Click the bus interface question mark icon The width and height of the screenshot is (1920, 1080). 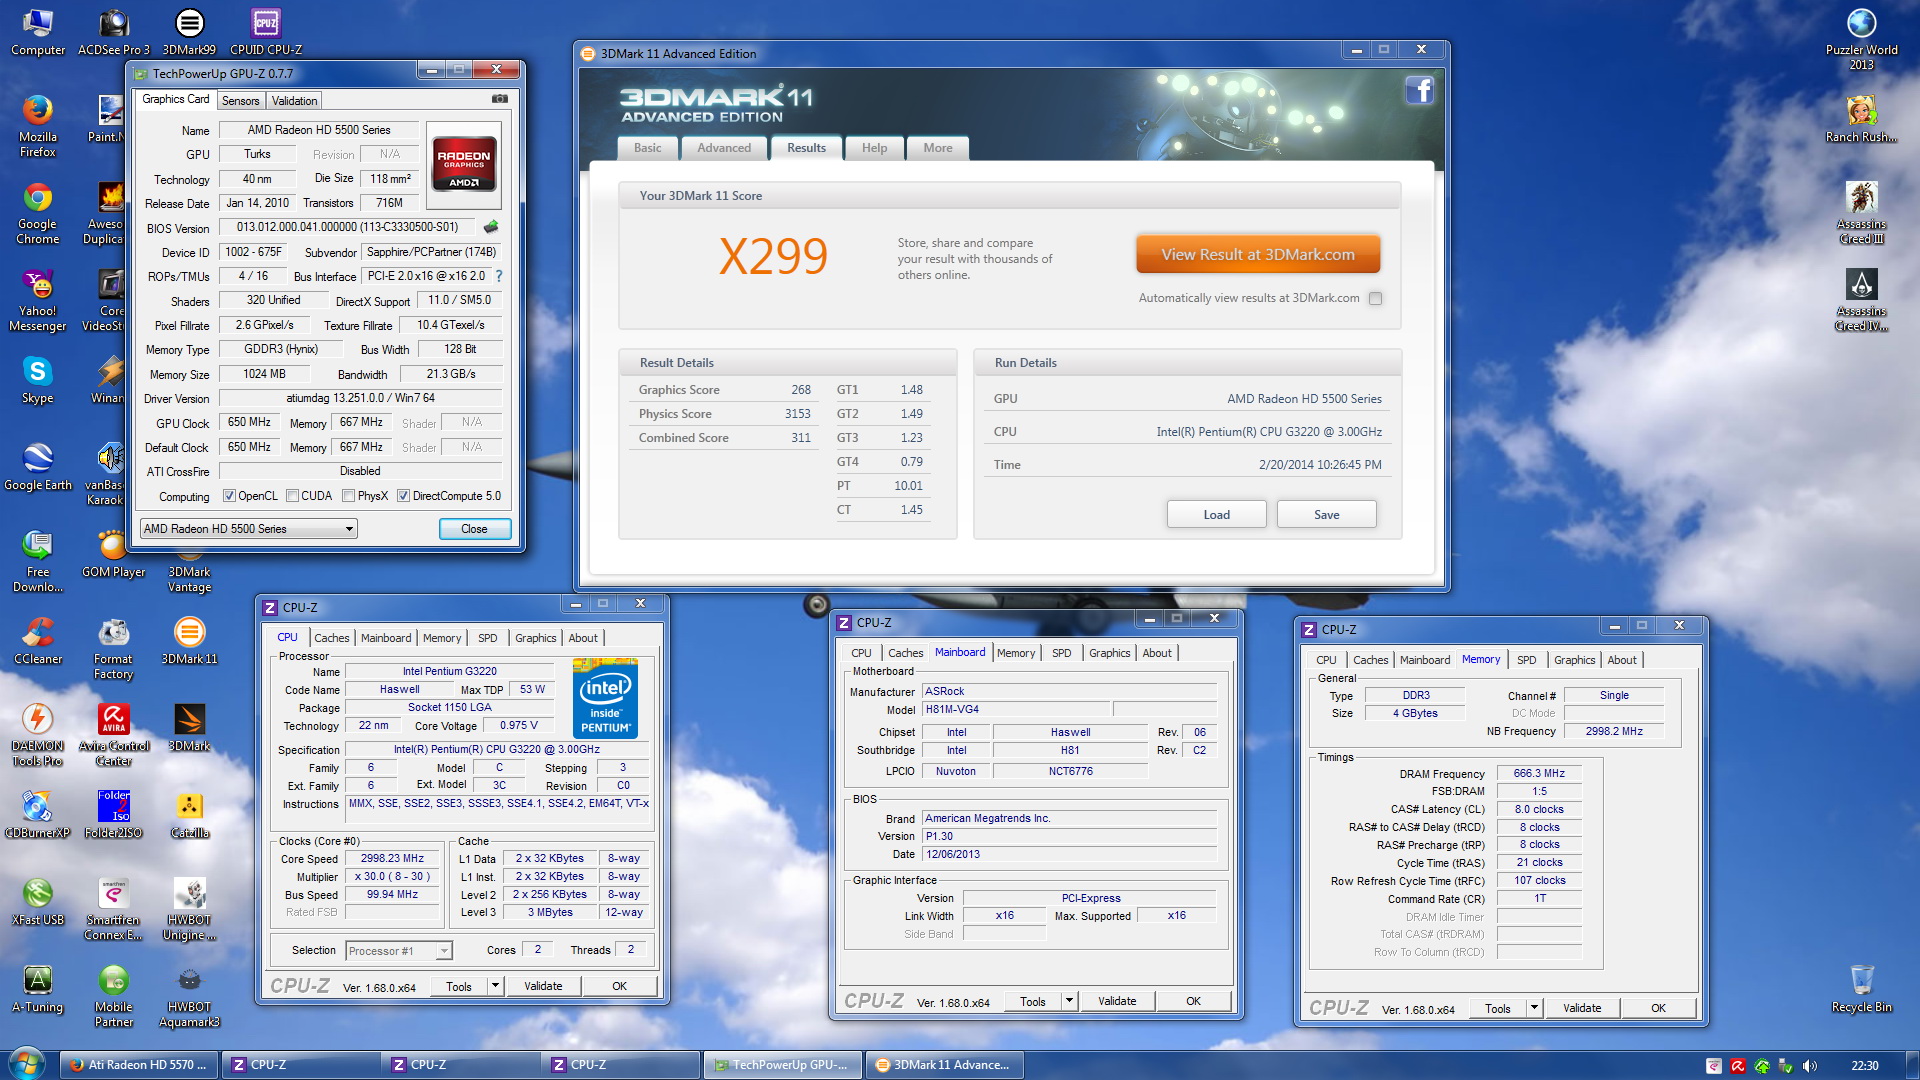tap(499, 276)
